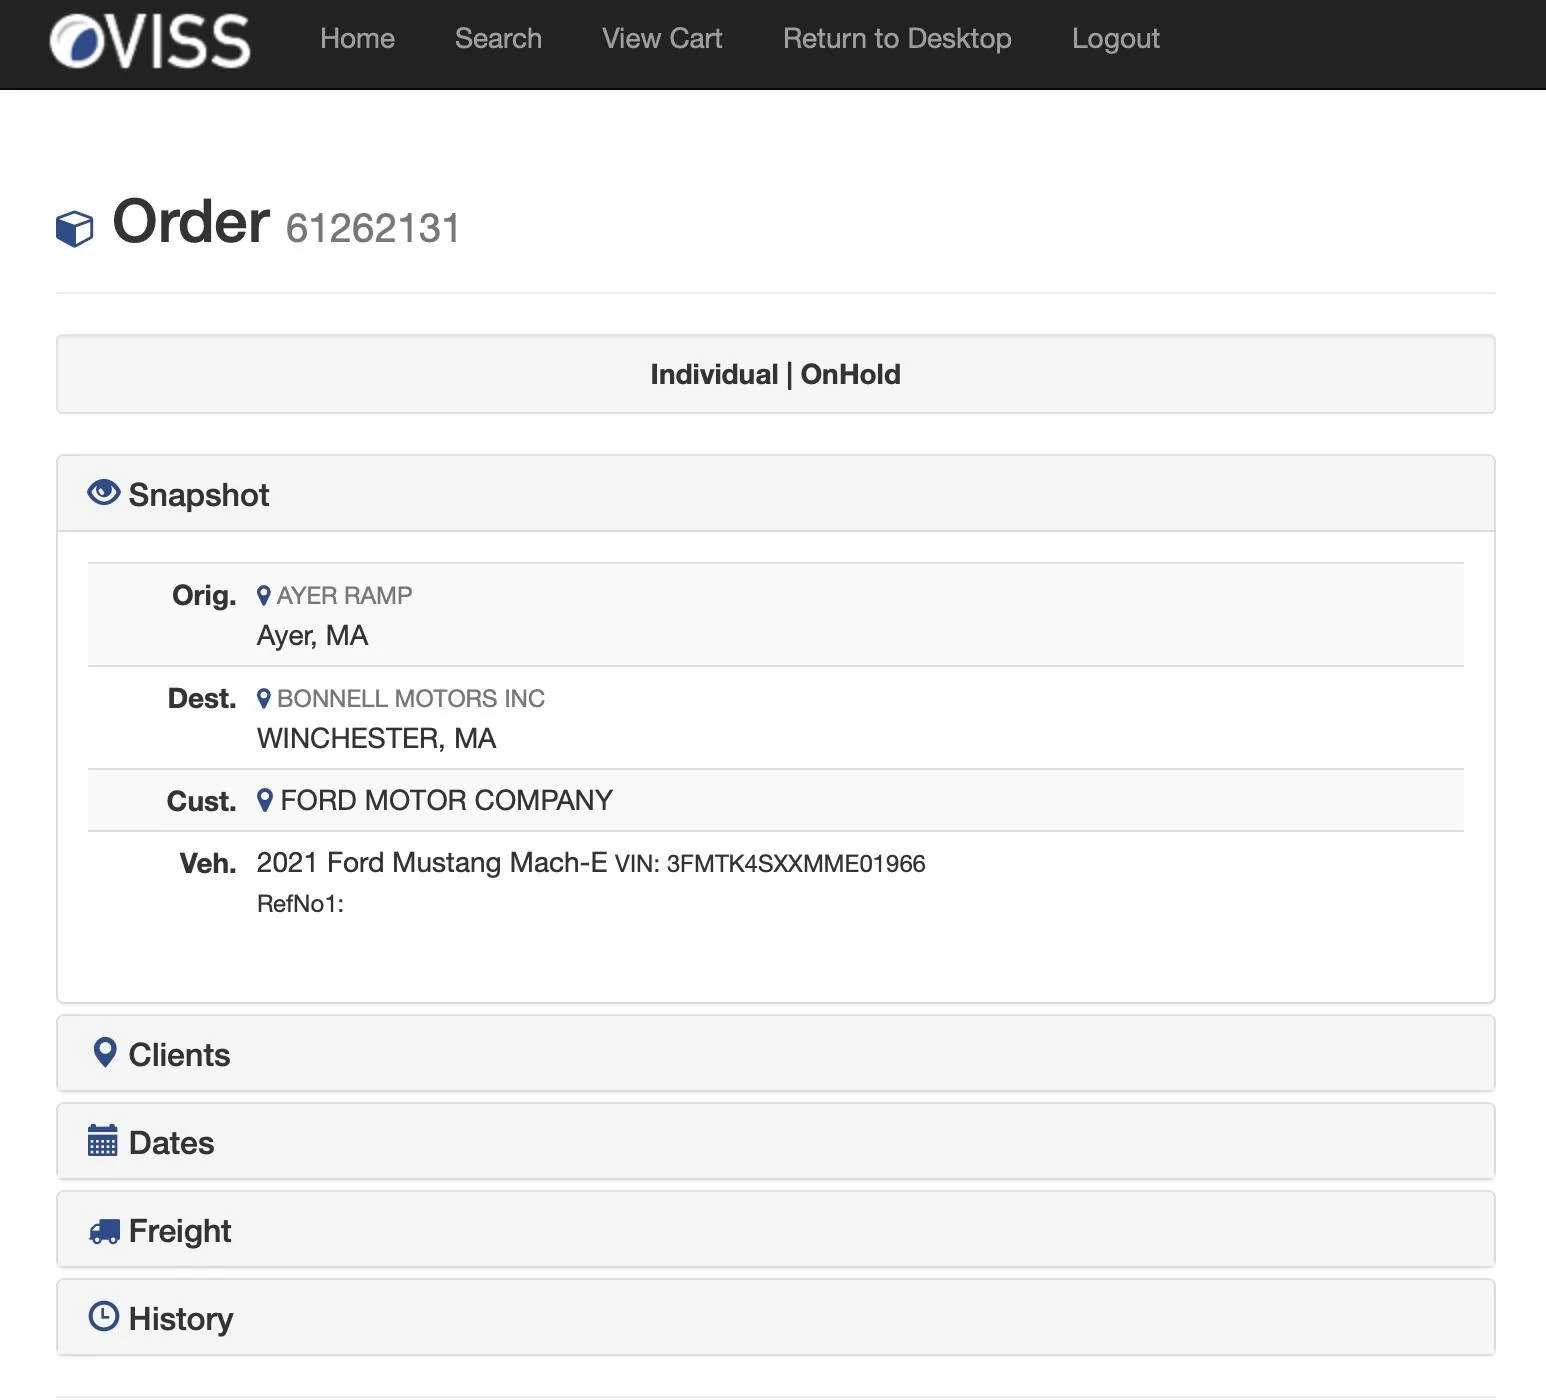Click the calendar icon on Dates

point(103,1141)
